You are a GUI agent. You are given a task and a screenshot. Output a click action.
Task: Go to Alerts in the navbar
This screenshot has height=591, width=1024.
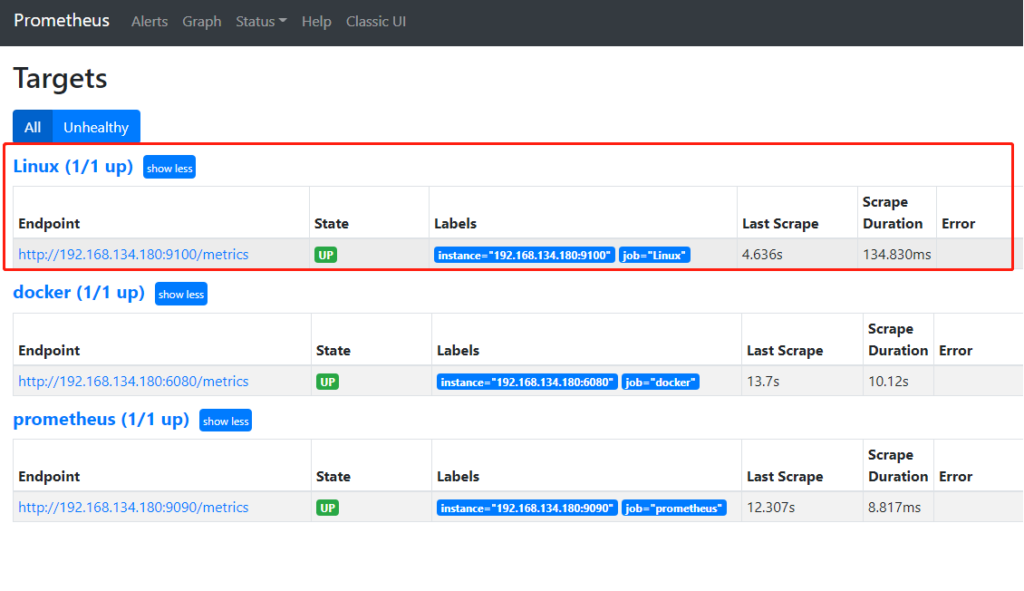point(150,22)
